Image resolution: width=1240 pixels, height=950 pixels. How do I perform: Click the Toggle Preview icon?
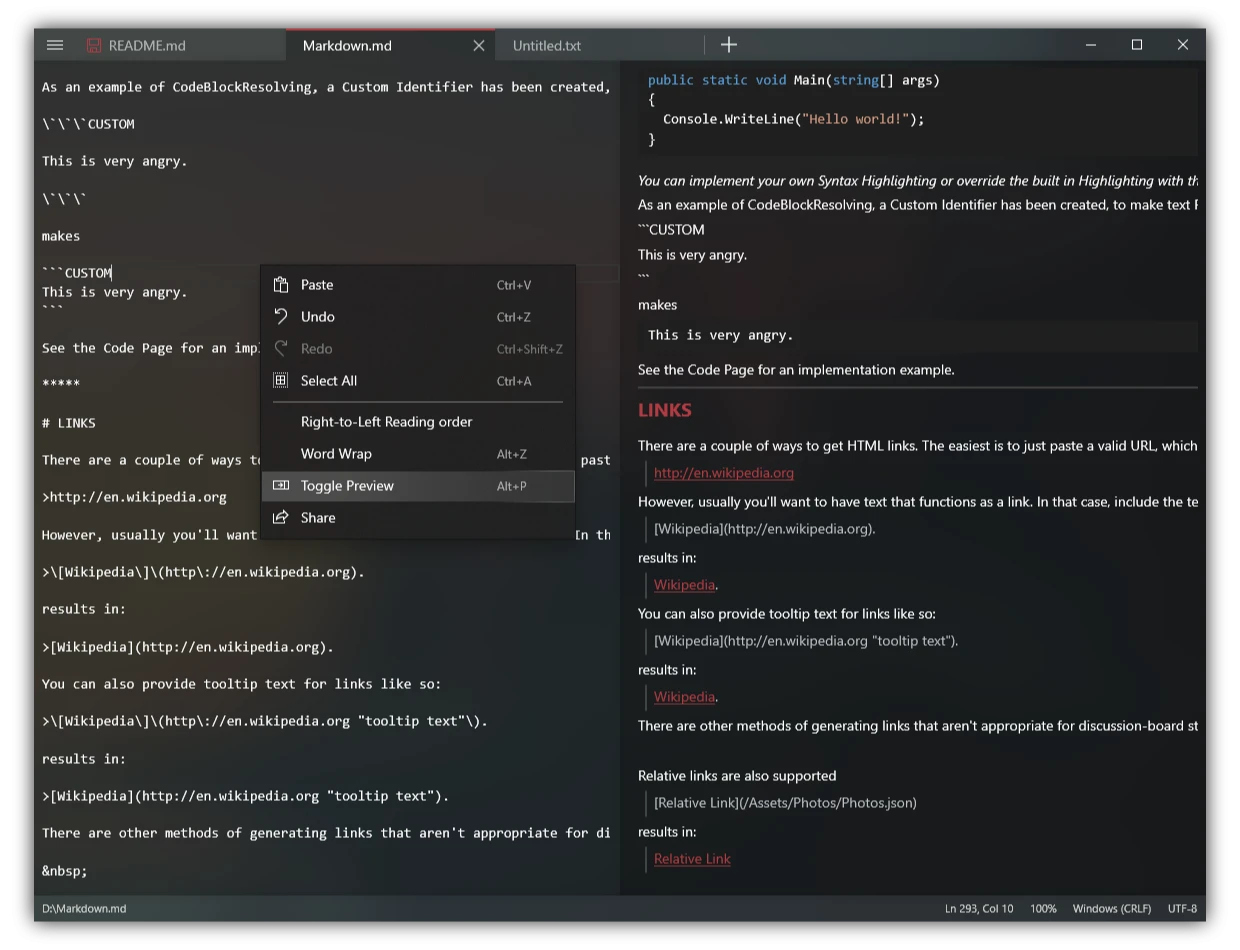coord(281,486)
